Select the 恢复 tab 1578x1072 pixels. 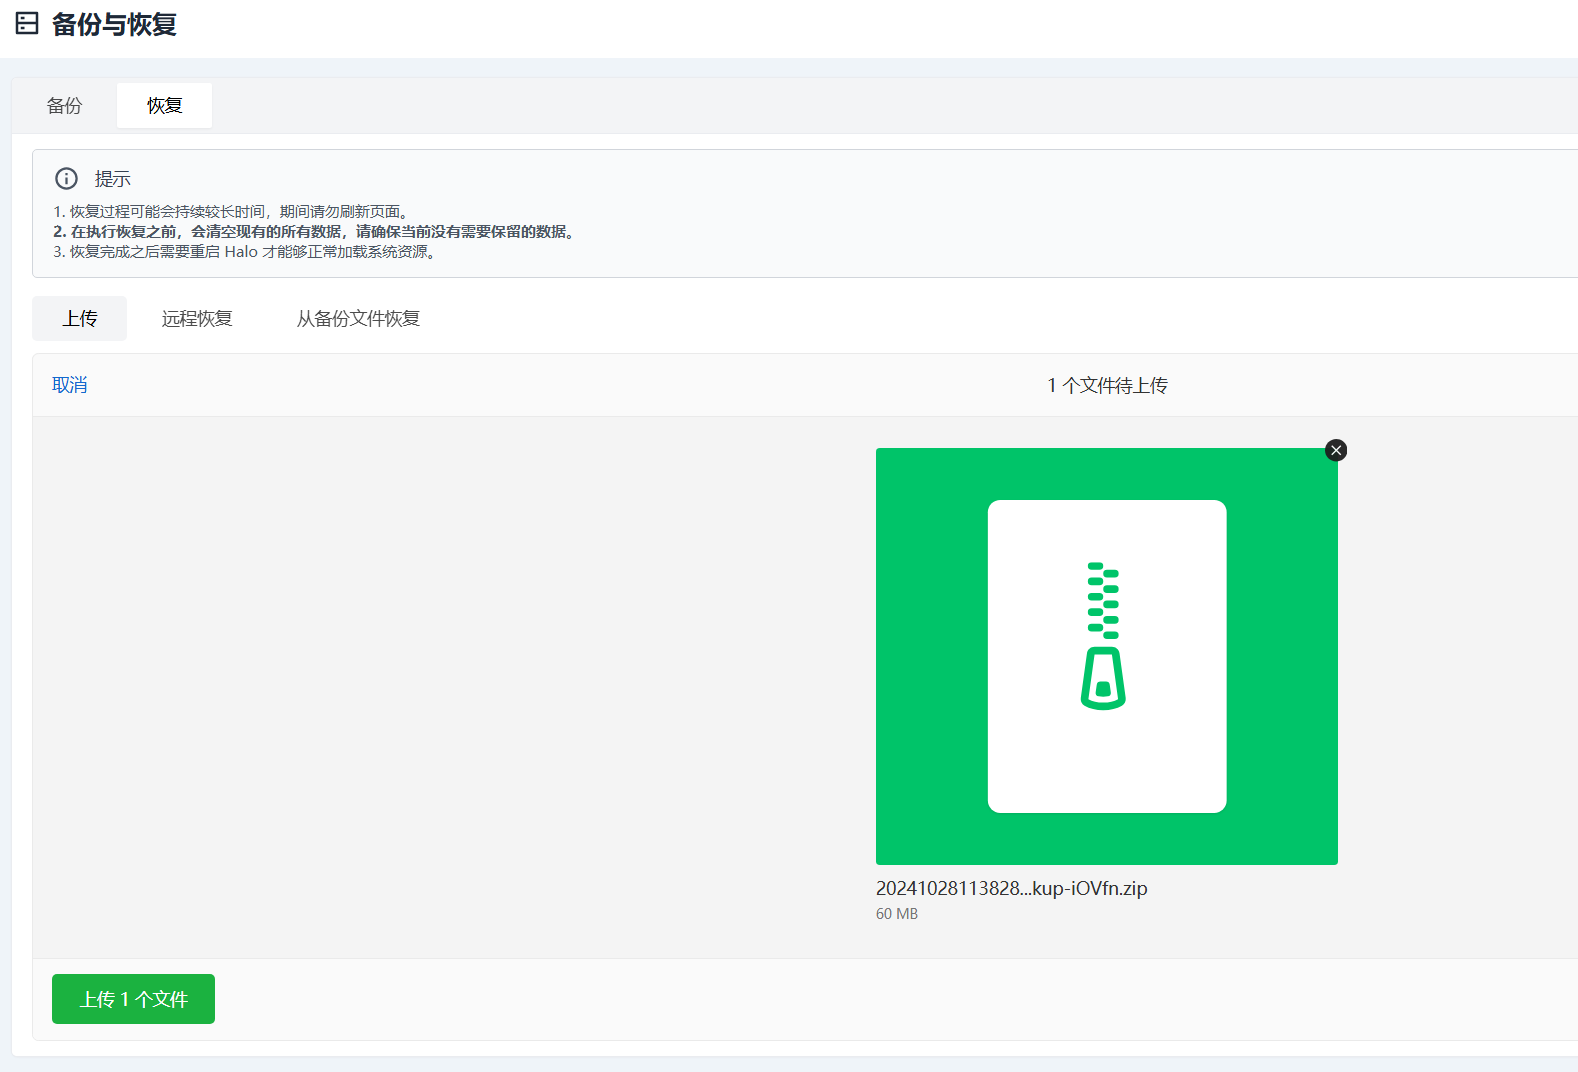tap(164, 105)
